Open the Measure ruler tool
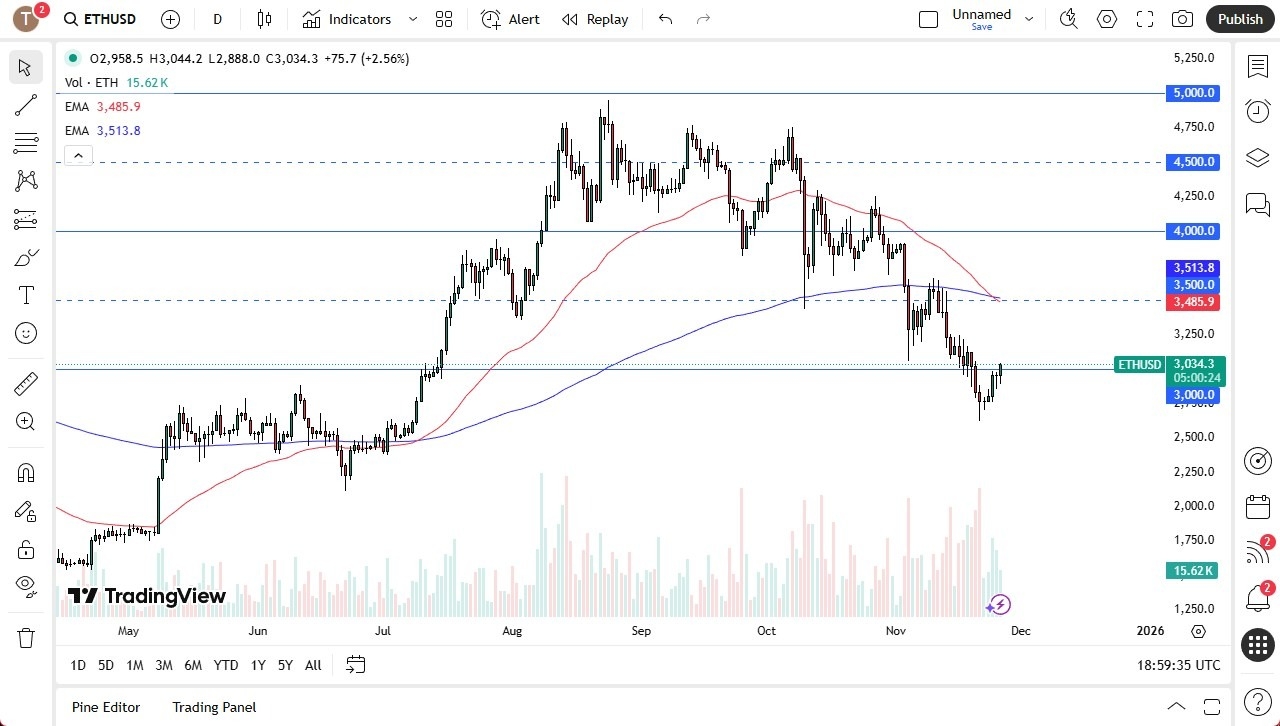 pyautogui.click(x=25, y=383)
